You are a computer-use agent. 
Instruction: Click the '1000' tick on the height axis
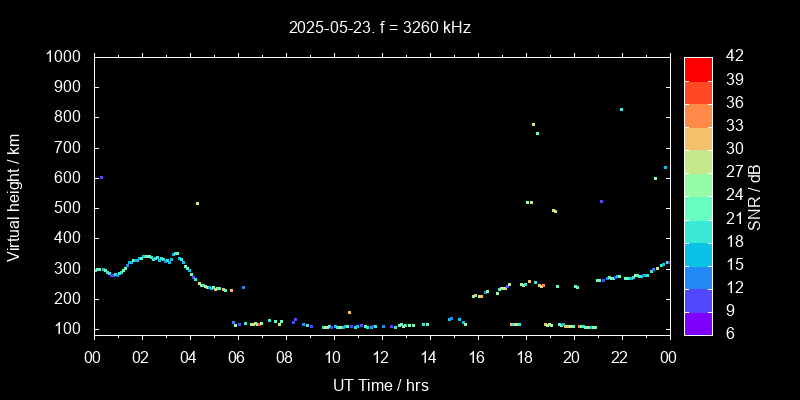coord(66,57)
